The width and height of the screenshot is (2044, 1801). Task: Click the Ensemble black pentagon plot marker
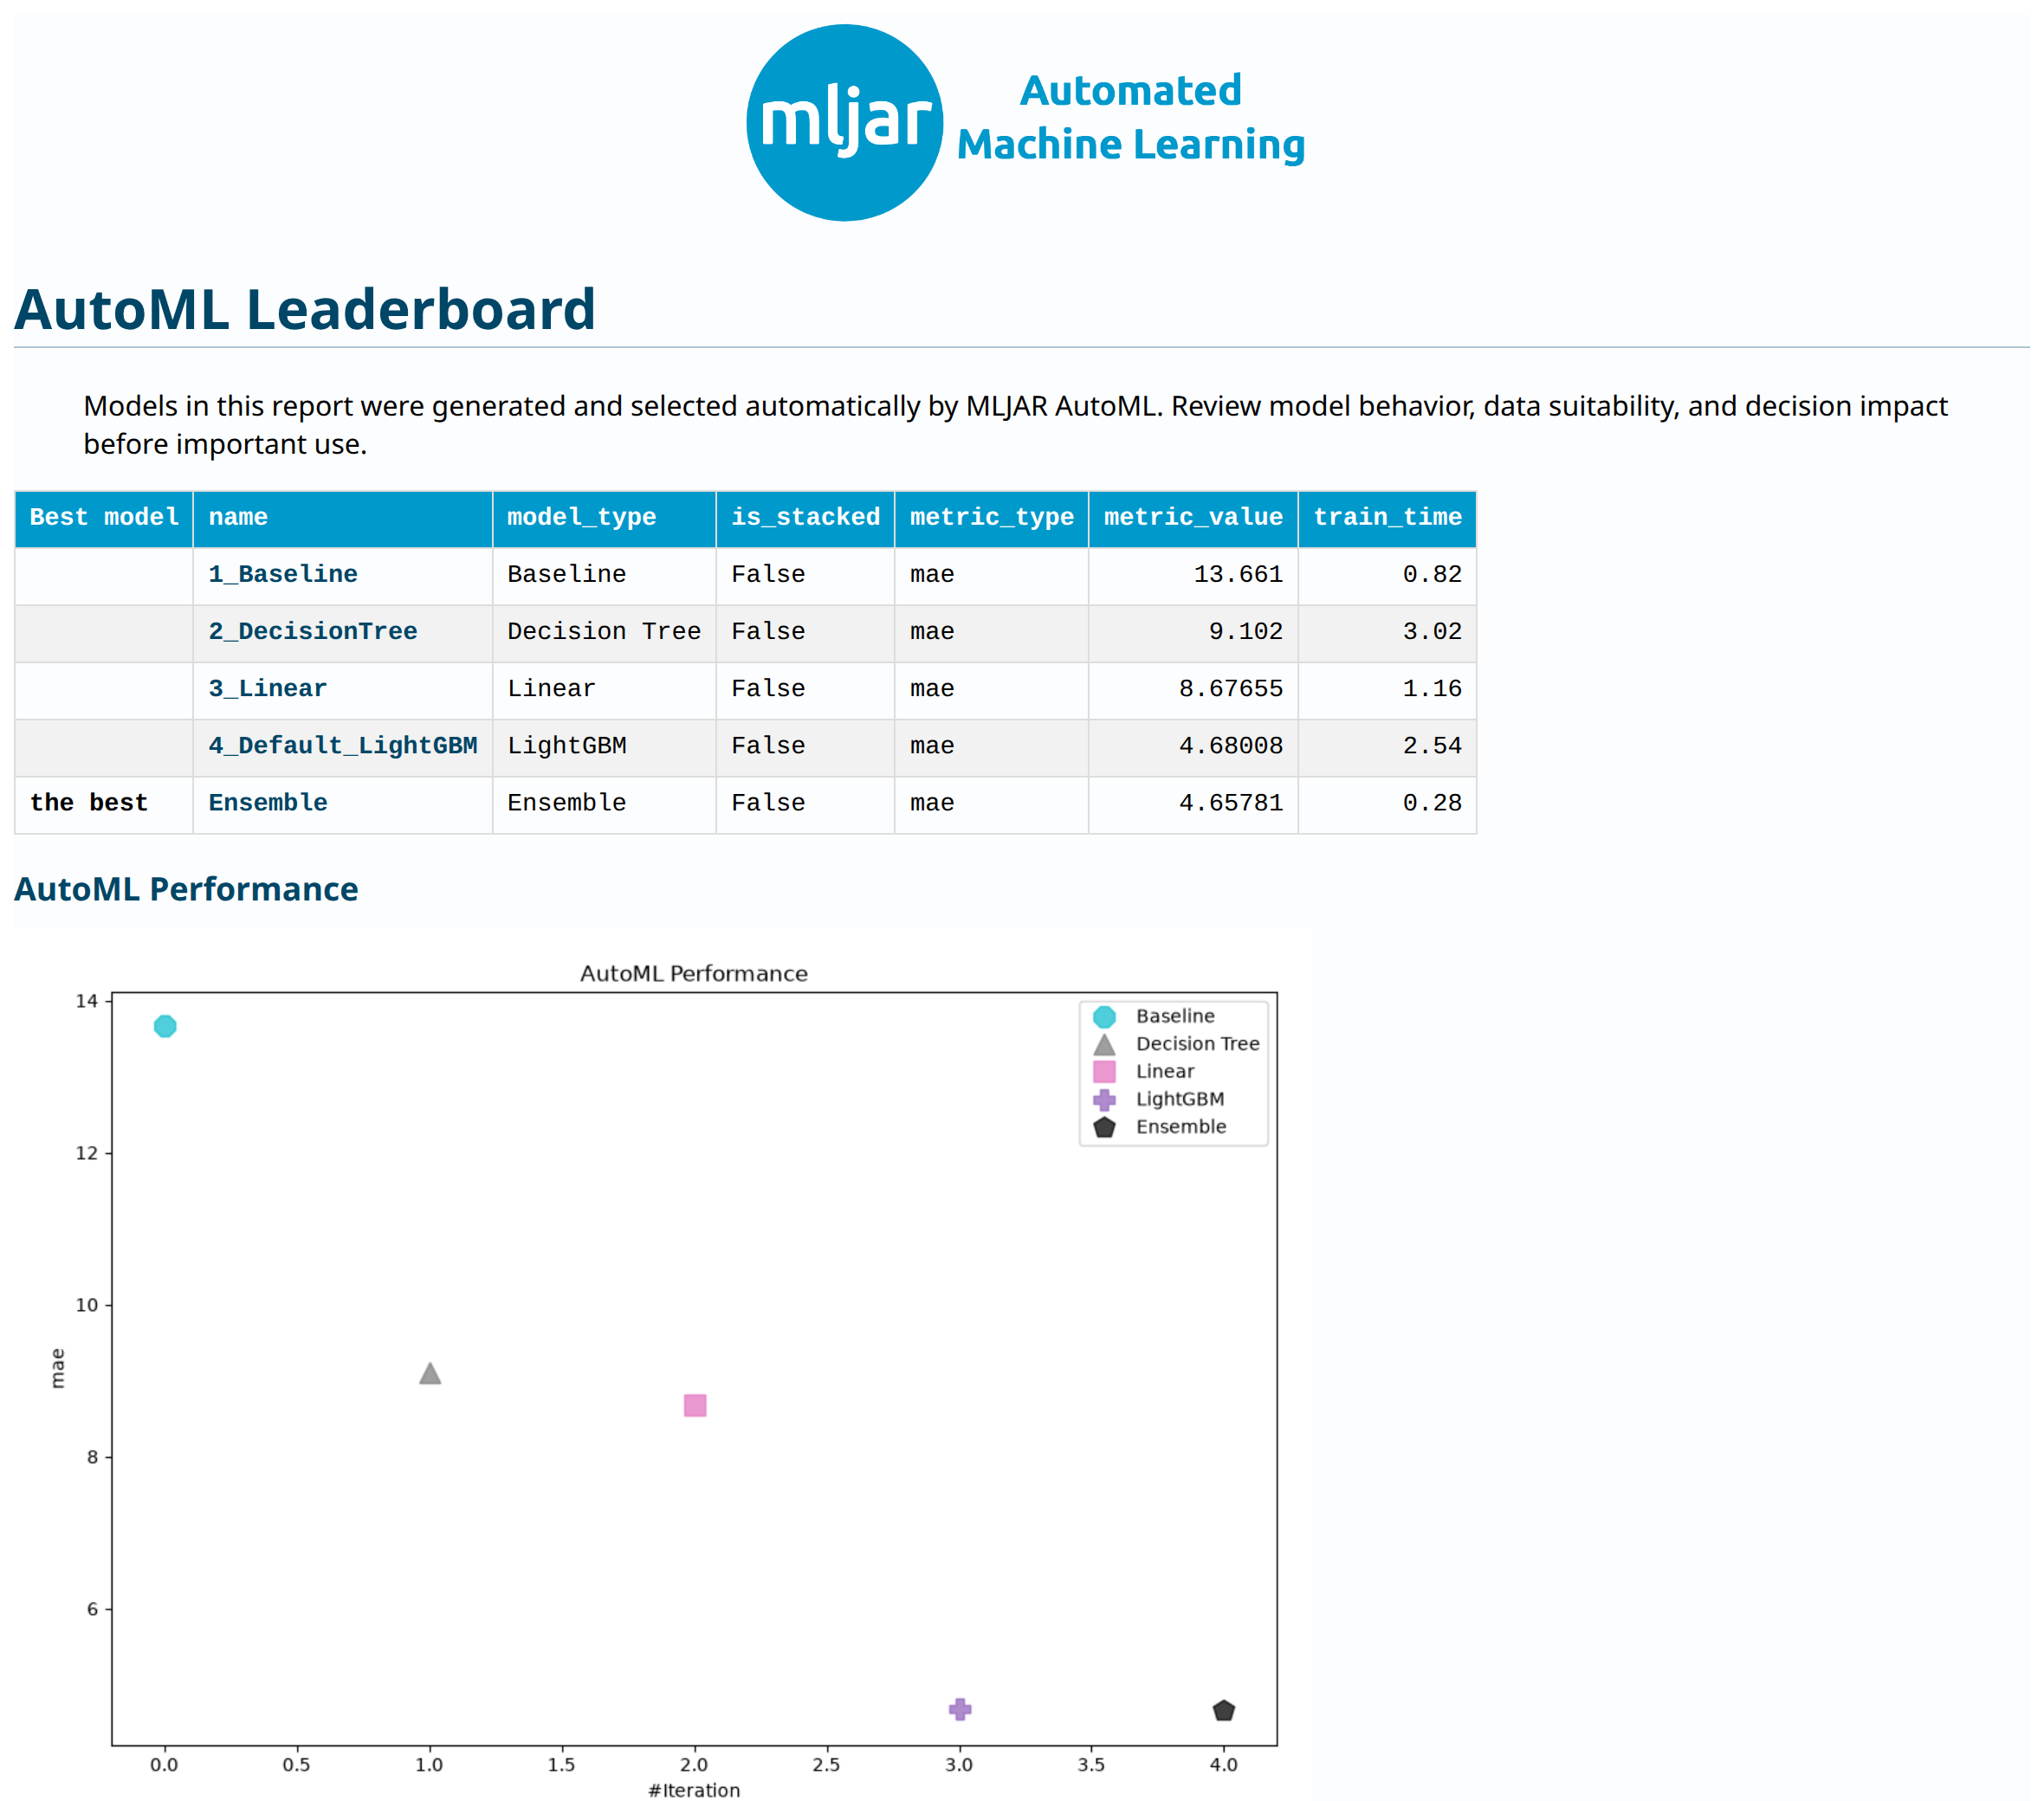pos(1224,1710)
